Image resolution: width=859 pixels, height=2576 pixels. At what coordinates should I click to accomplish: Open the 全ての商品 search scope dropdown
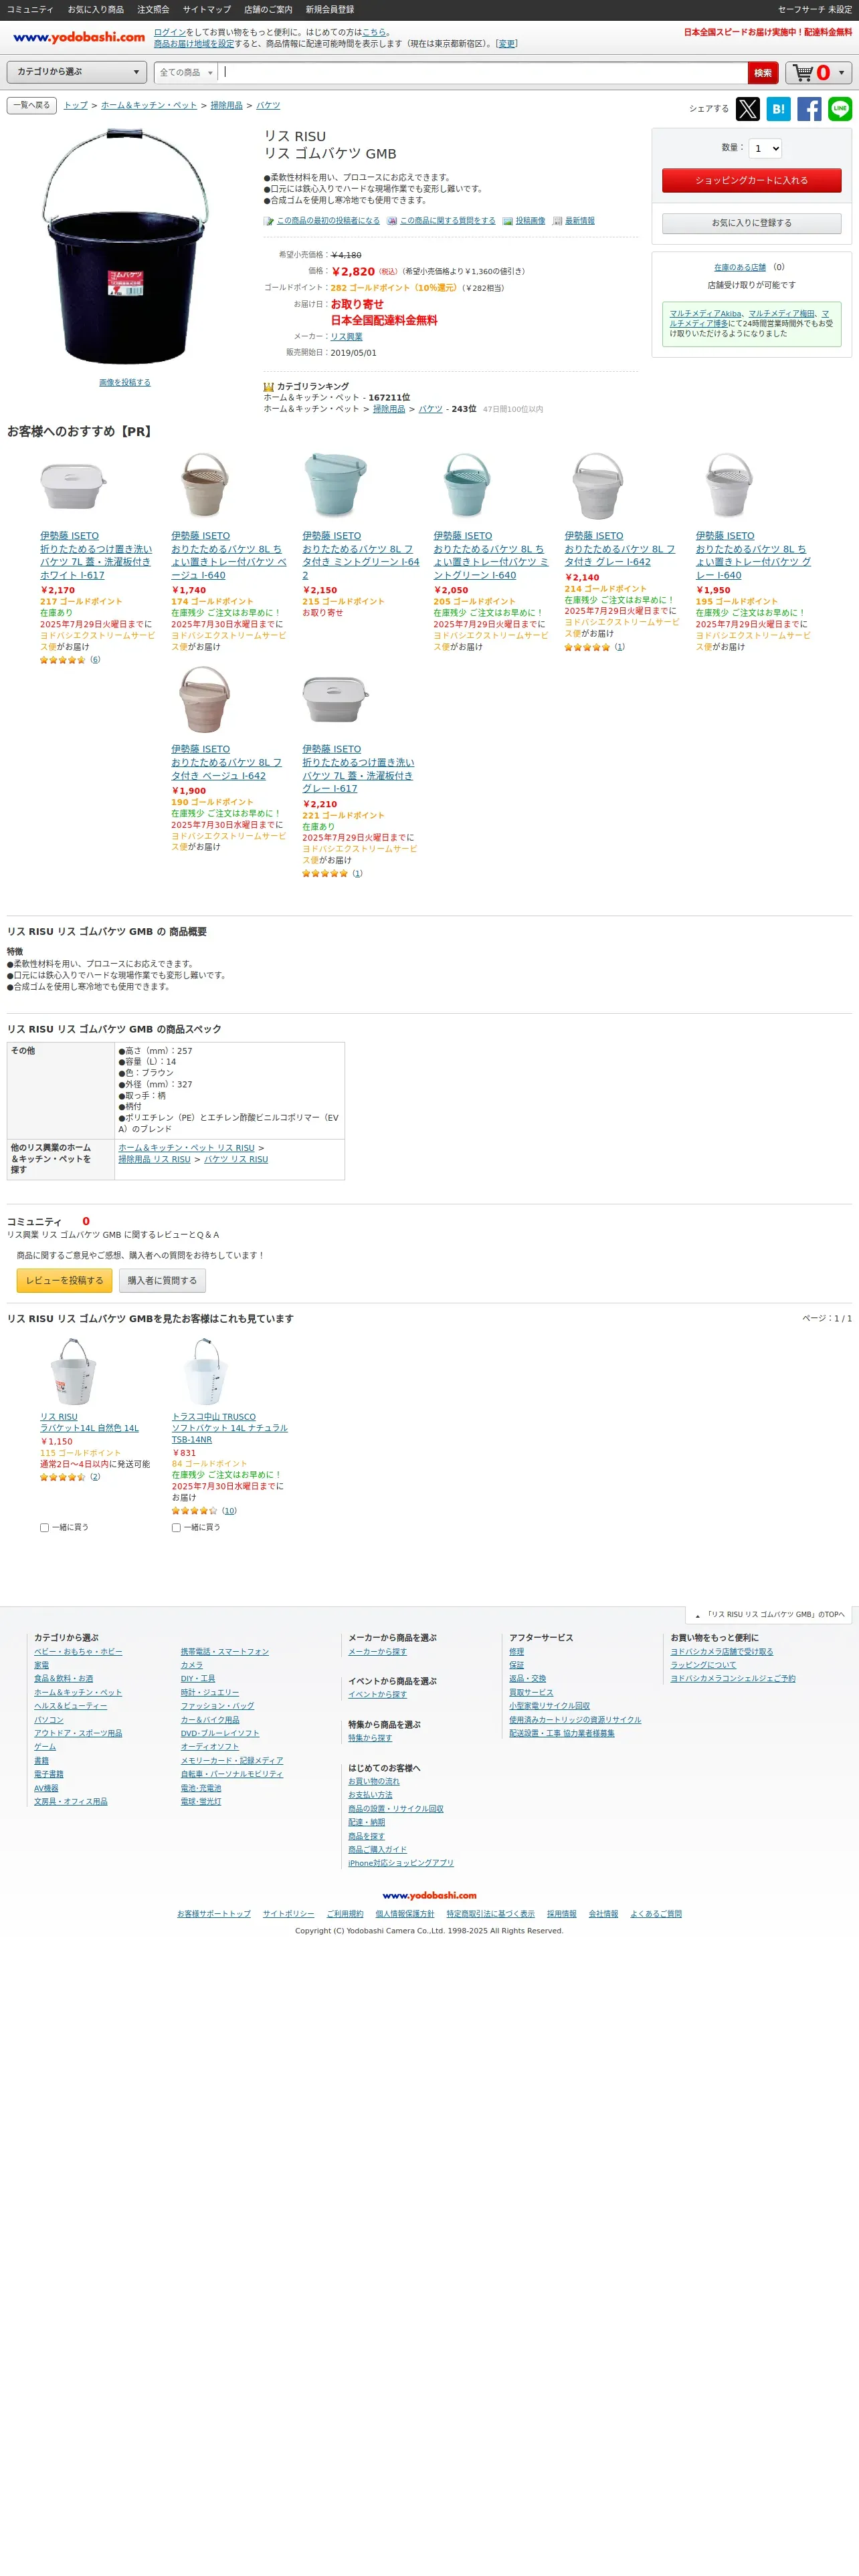point(186,72)
